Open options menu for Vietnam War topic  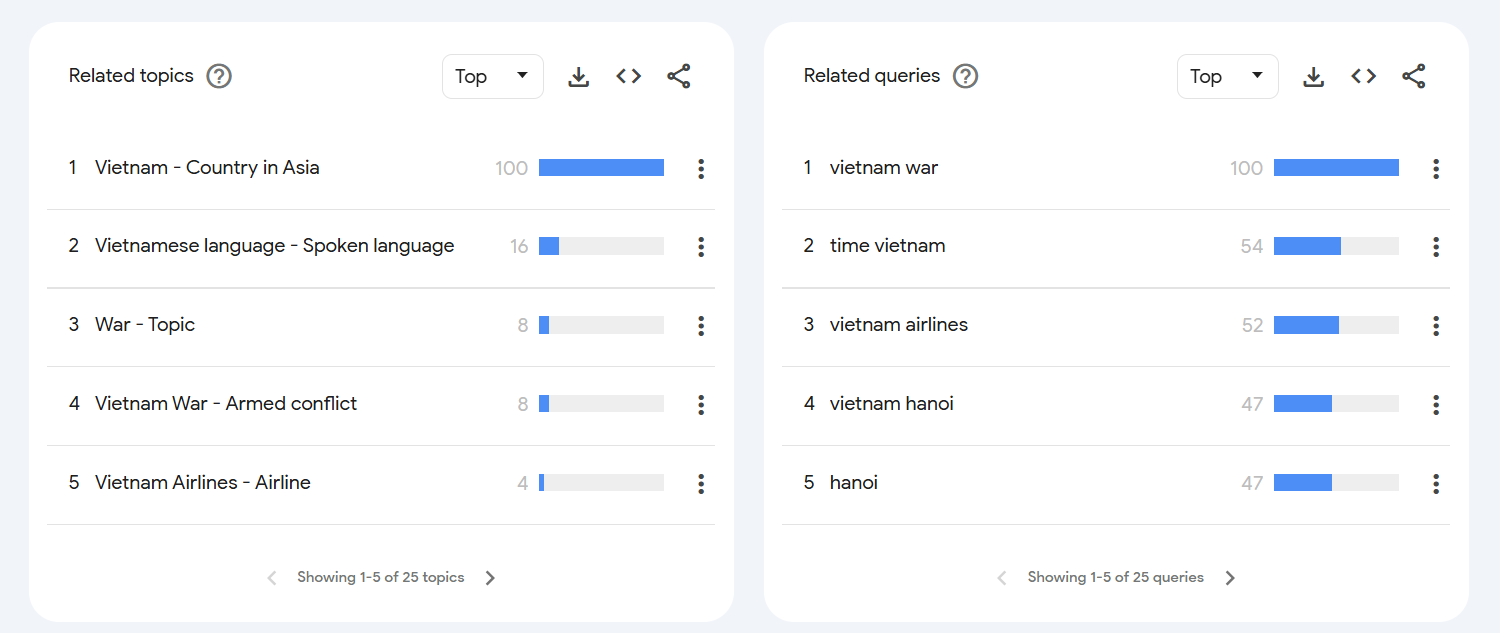pos(701,404)
